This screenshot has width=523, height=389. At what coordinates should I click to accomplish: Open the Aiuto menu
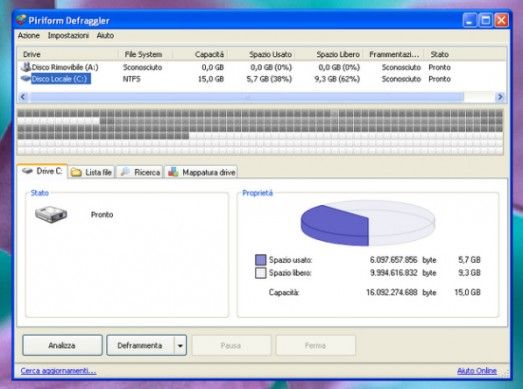point(105,35)
